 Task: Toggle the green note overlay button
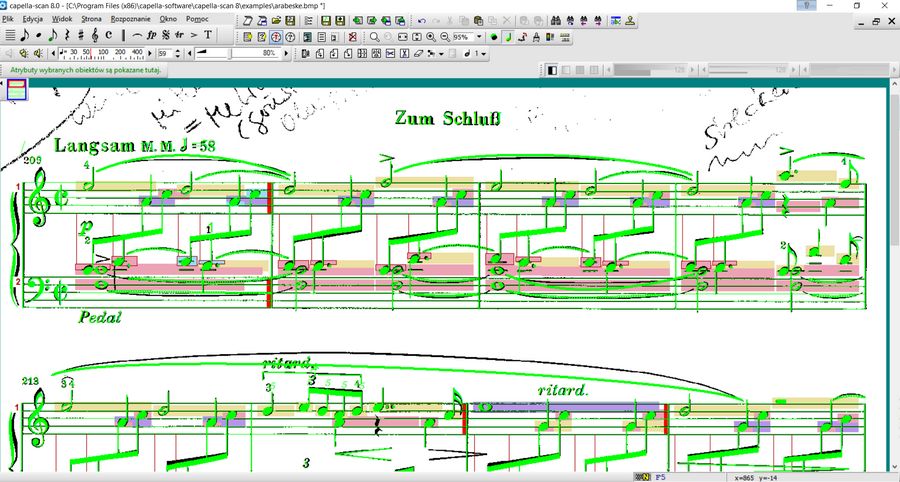pos(509,37)
